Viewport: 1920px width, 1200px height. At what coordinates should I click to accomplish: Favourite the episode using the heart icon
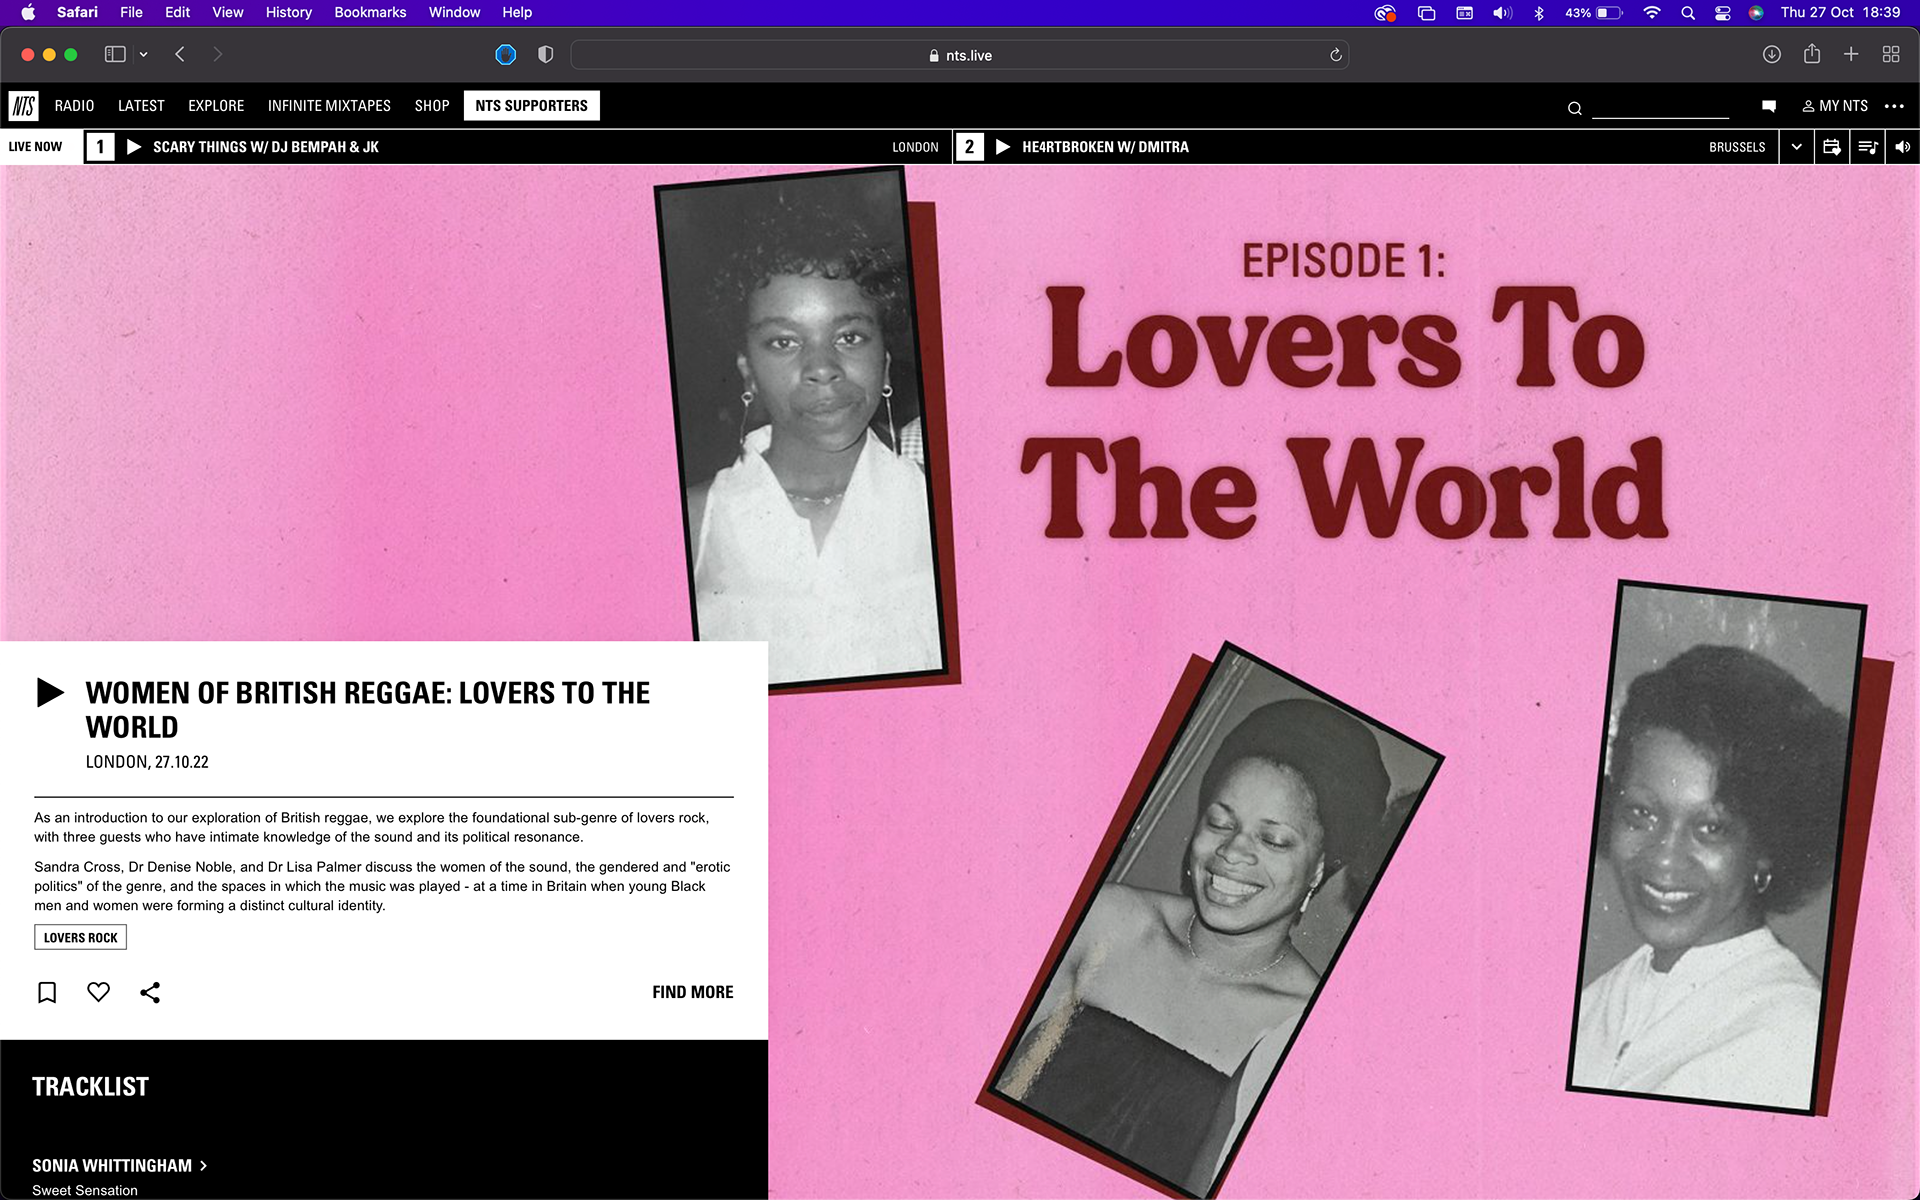pos(98,992)
